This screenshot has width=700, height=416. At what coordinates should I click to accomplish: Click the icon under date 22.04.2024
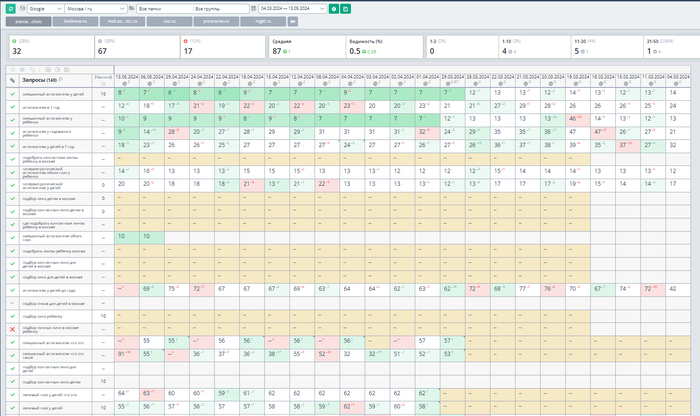(x=225, y=83)
